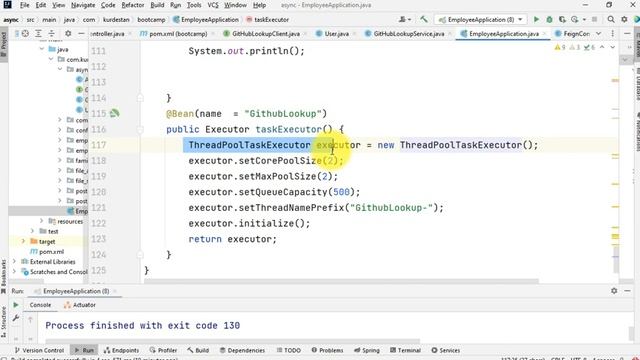Open the Terminal tool window
The image size is (640, 360).
pyautogui.click(x=405, y=350)
